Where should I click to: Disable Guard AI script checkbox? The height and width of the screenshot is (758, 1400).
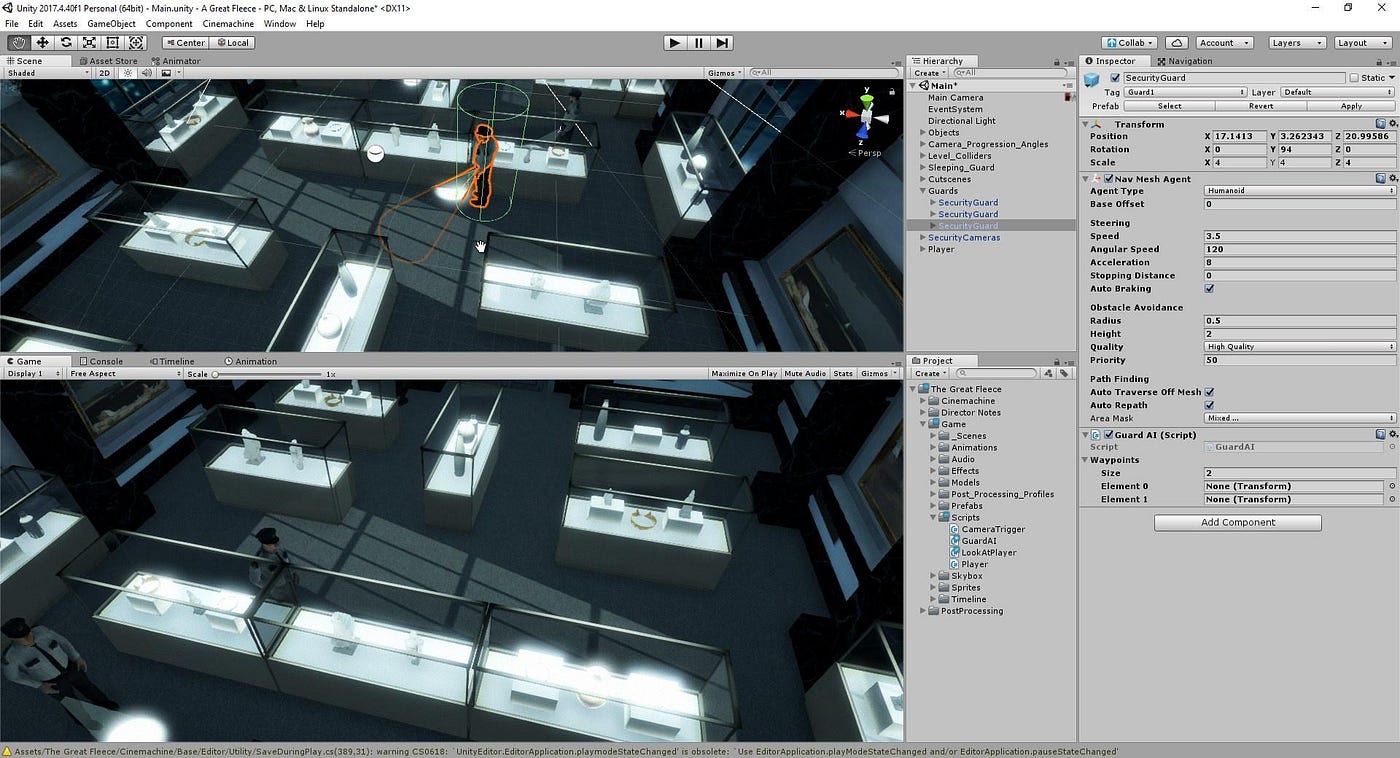(1108, 435)
